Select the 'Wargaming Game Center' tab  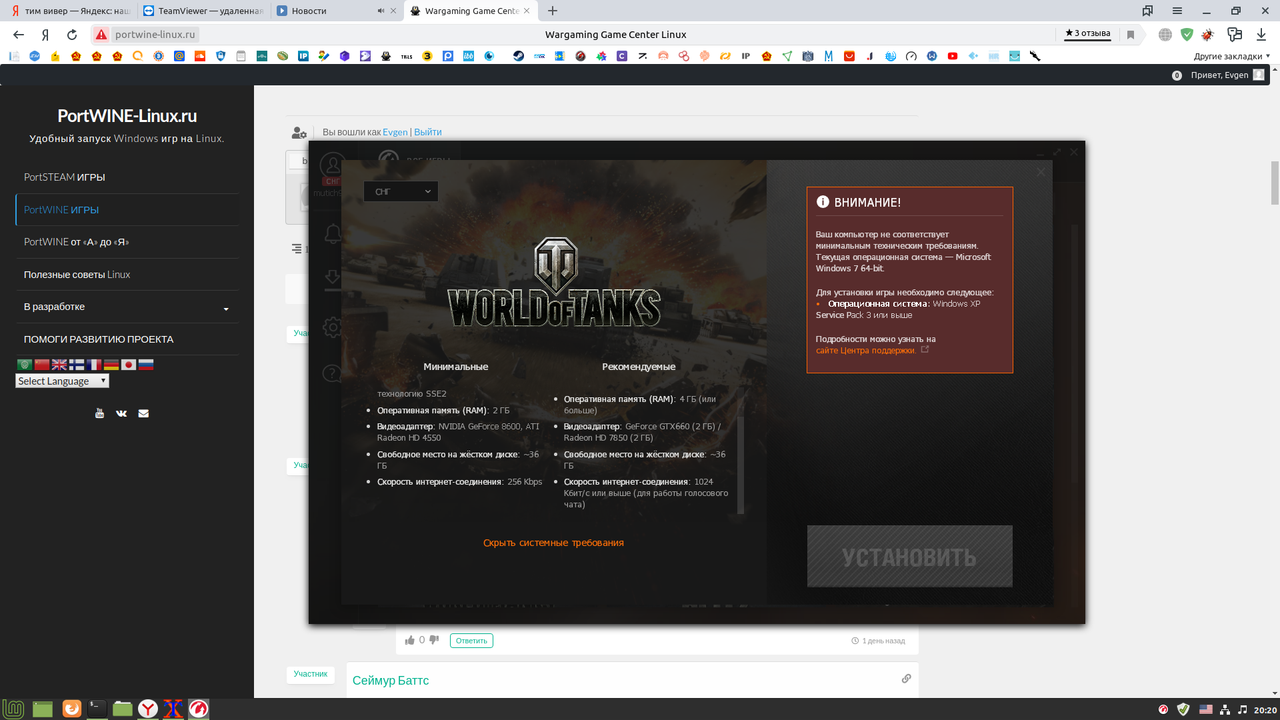(x=471, y=11)
